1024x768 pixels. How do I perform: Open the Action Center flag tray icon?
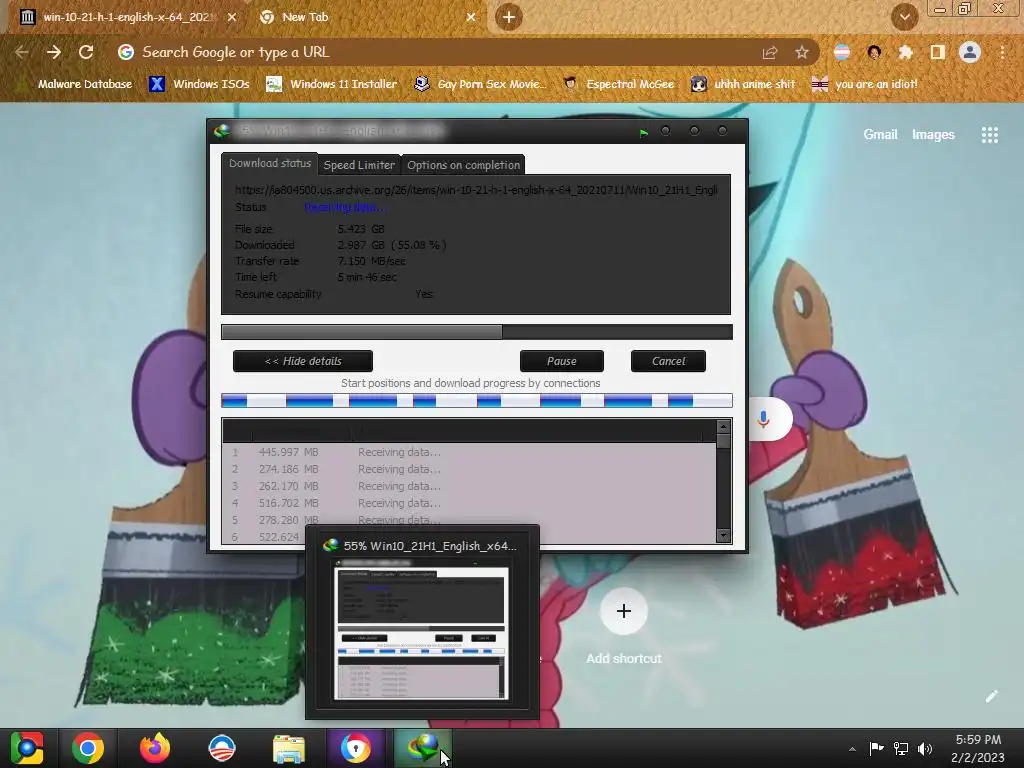click(x=876, y=748)
